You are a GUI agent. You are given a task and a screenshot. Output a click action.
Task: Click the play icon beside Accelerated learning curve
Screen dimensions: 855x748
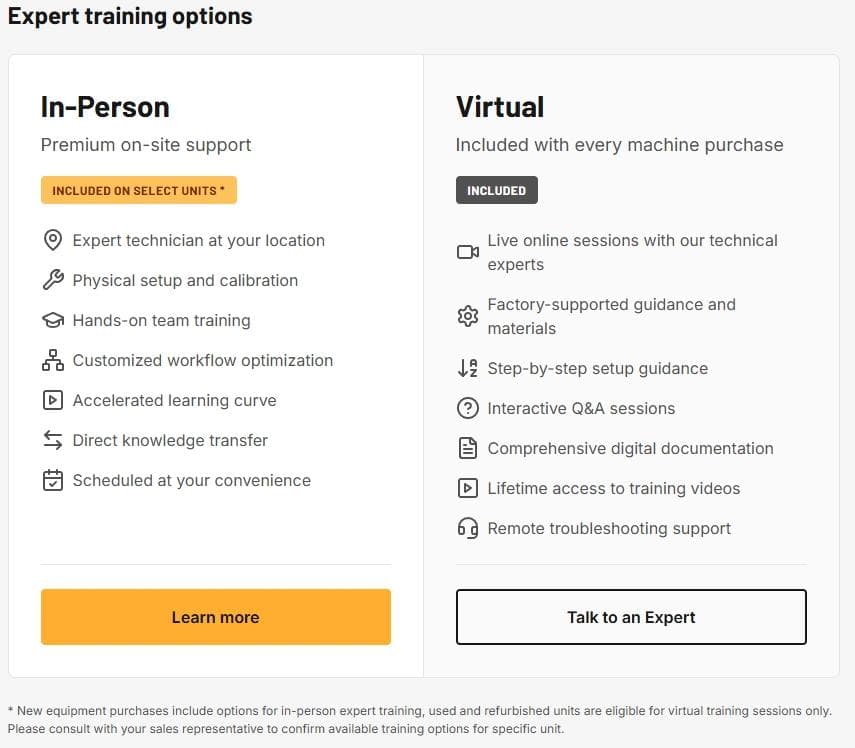click(x=52, y=401)
